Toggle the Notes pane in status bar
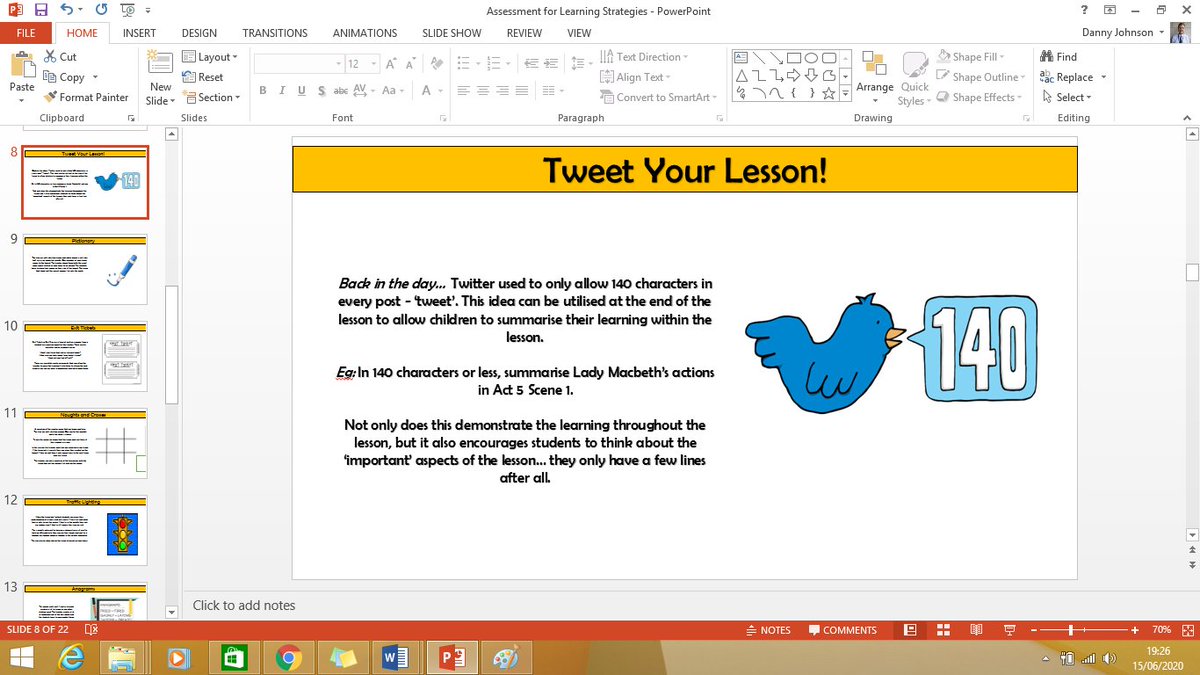The image size is (1200, 675). click(x=769, y=630)
